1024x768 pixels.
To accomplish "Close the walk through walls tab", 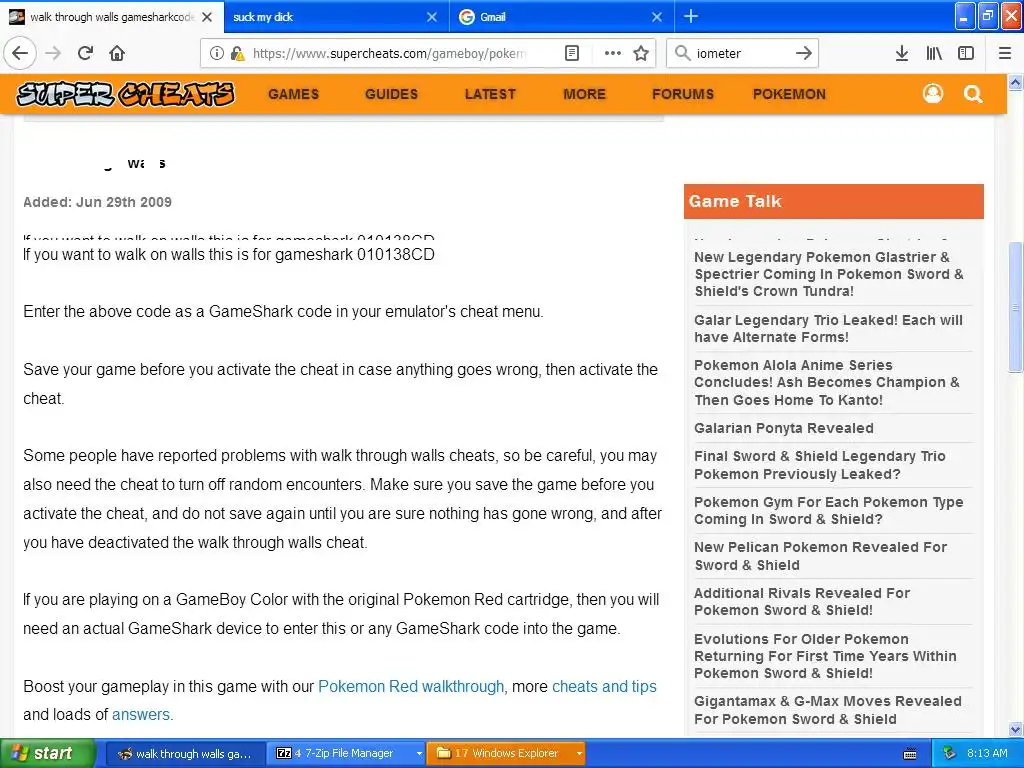I will coord(207,17).
